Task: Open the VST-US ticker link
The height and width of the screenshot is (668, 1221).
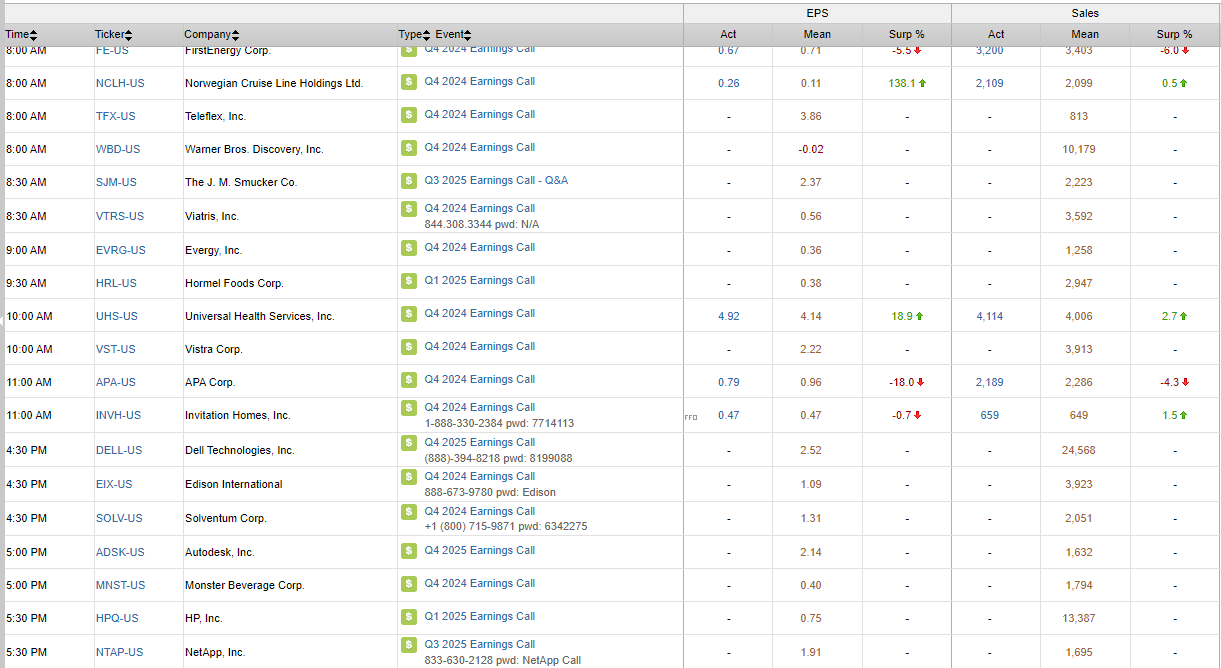Action: (116, 349)
